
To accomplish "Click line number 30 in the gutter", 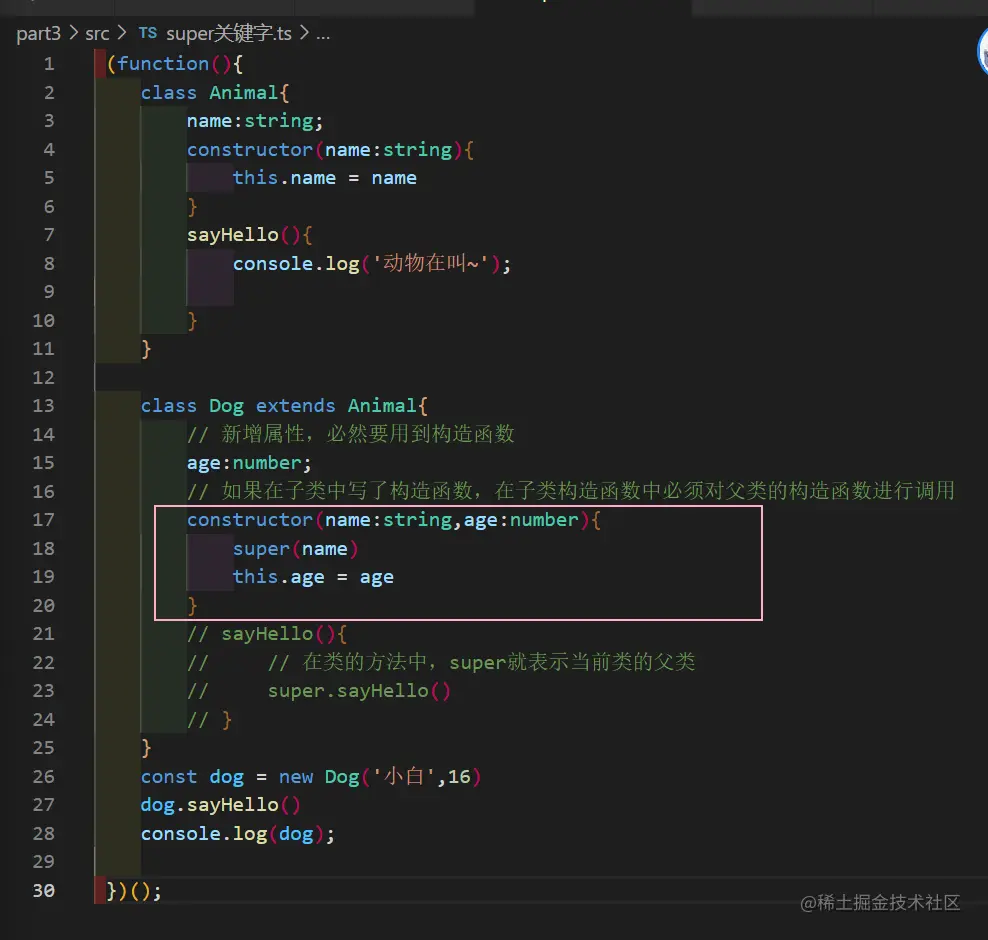I will click(43, 890).
